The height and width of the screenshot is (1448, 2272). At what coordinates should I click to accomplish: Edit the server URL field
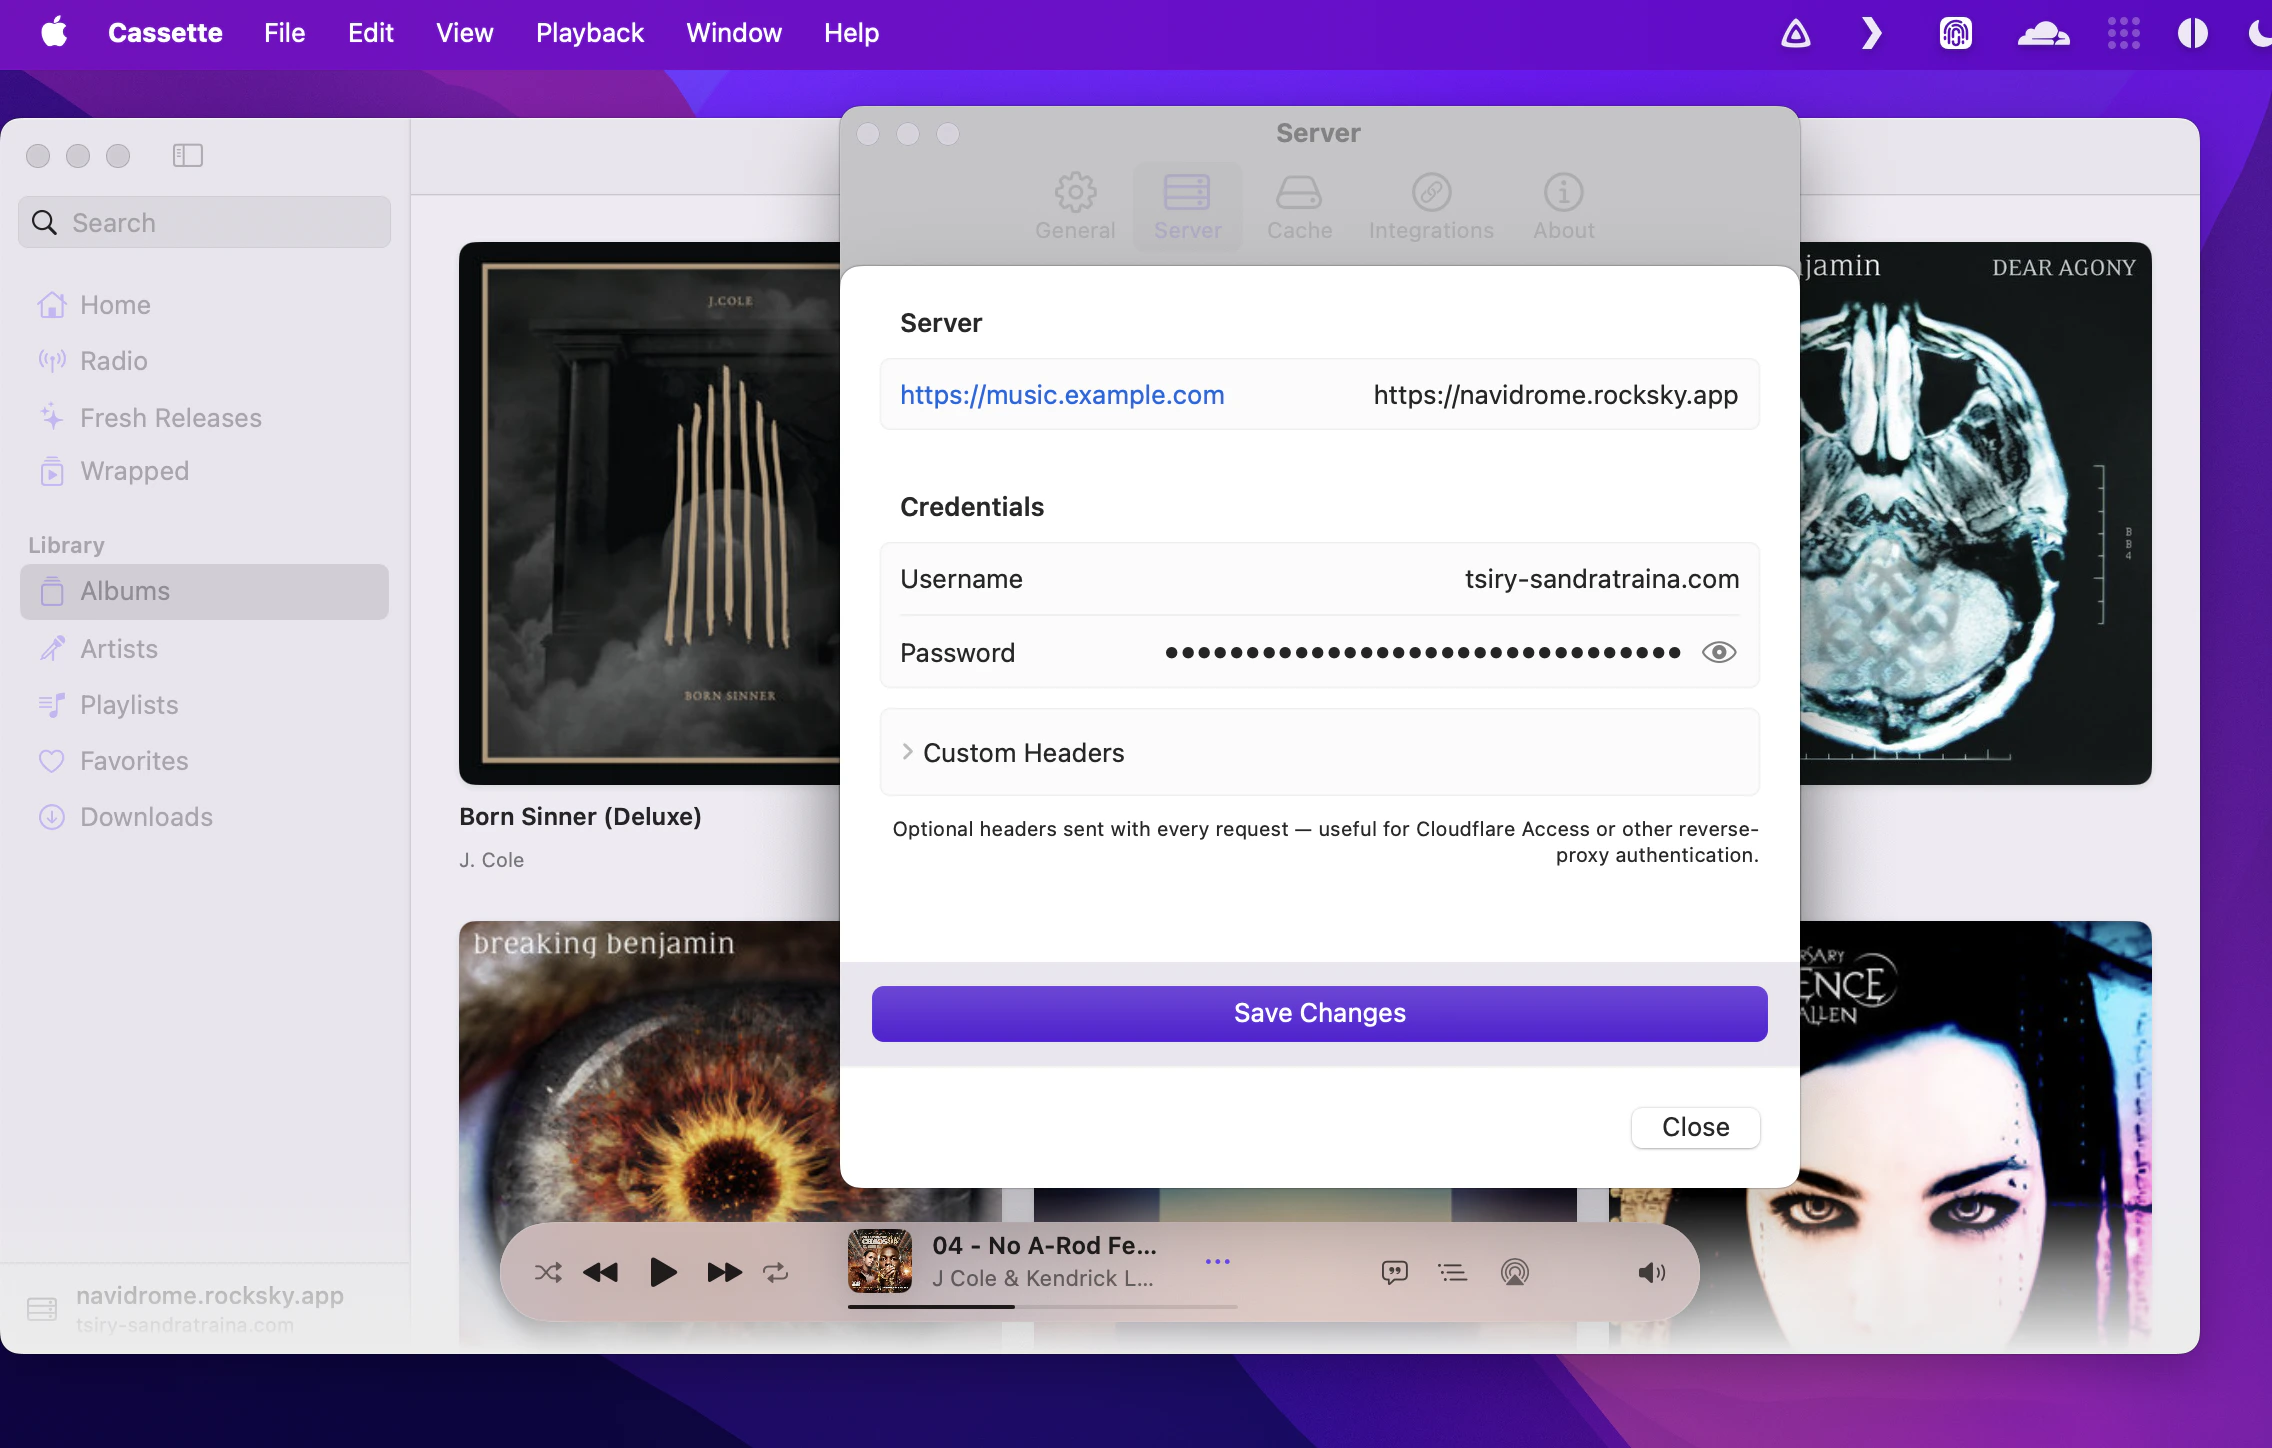click(1319, 395)
